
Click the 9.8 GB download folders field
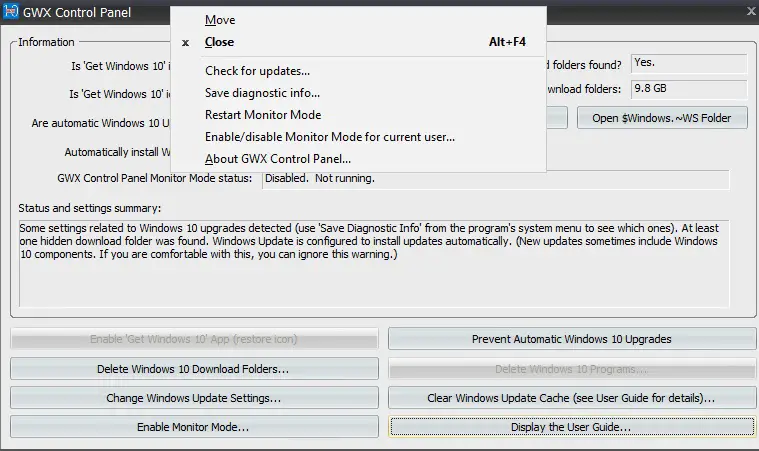(x=689, y=89)
